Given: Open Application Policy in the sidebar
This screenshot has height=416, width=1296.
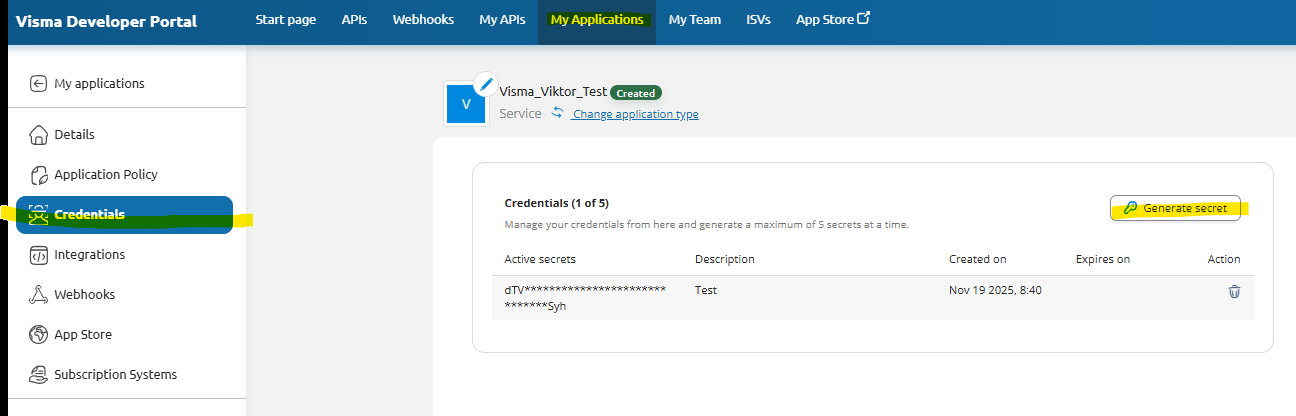Looking at the screenshot, I should (x=106, y=174).
